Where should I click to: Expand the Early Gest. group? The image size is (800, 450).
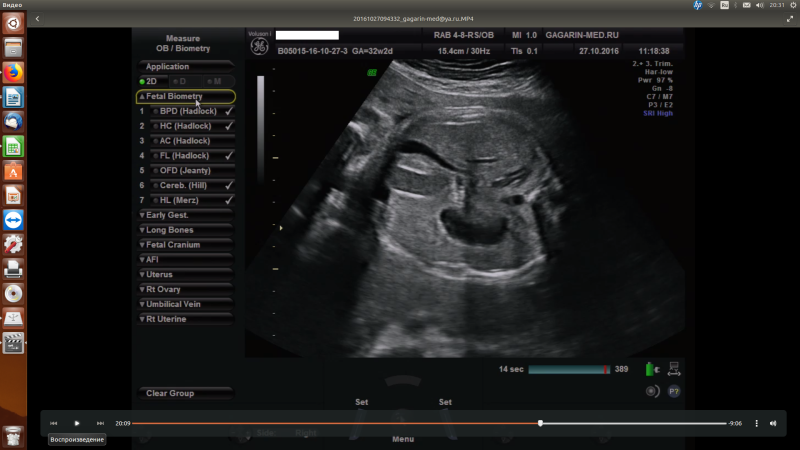[x=186, y=215]
